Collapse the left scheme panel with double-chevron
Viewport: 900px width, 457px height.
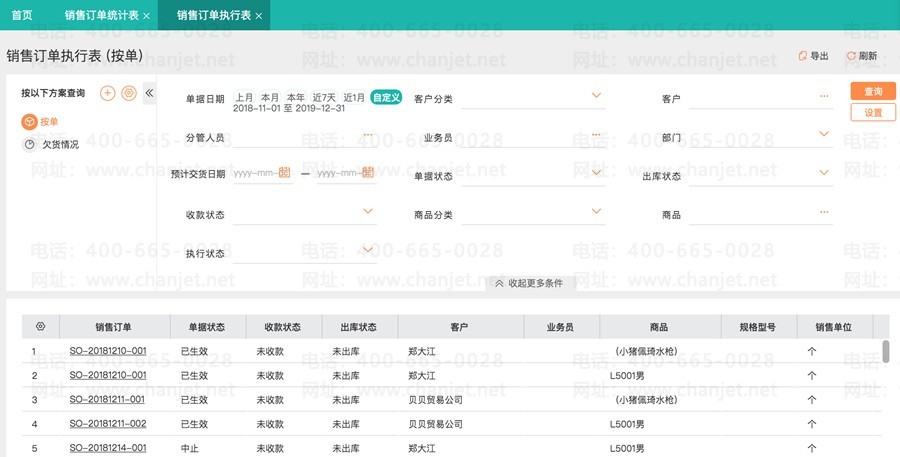point(149,93)
